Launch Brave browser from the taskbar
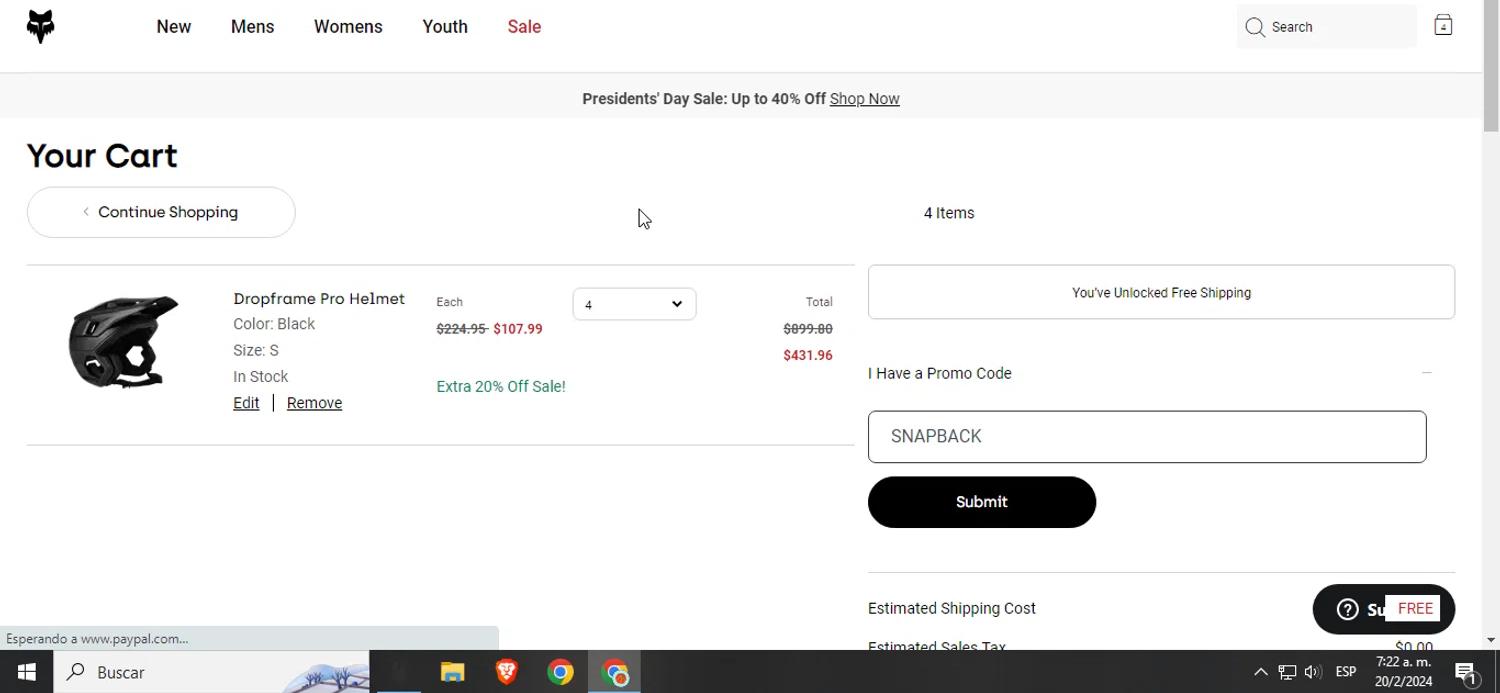Image resolution: width=1500 pixels, height=693 pixels. pos(506,672)
